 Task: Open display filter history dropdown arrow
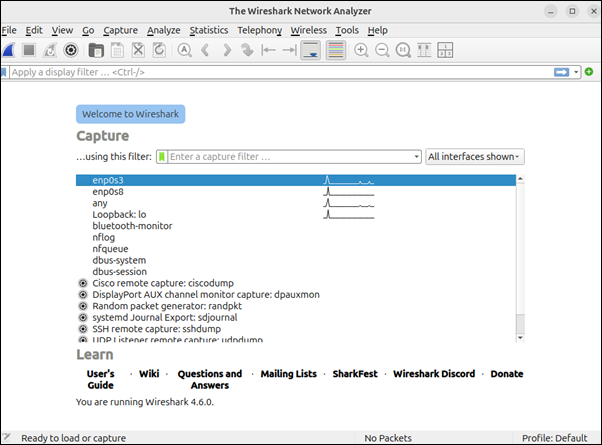click(x=576, y=72)
